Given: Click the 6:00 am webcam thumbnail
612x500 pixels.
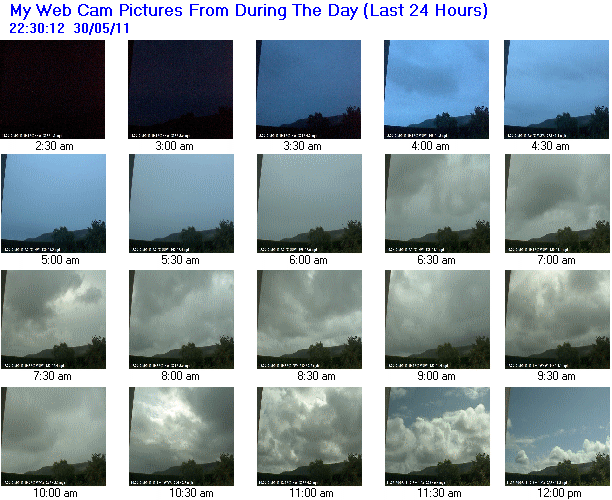Looking at the screenshot, I should [x=310, y=203].
